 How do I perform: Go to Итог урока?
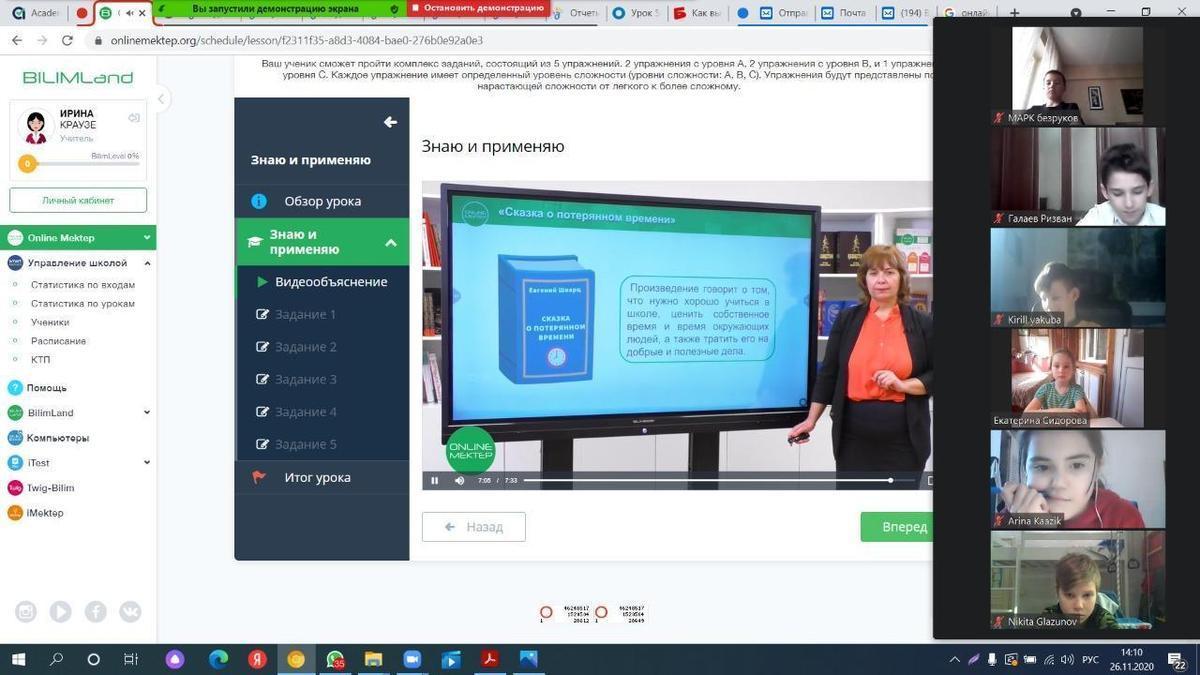point(317,478)
